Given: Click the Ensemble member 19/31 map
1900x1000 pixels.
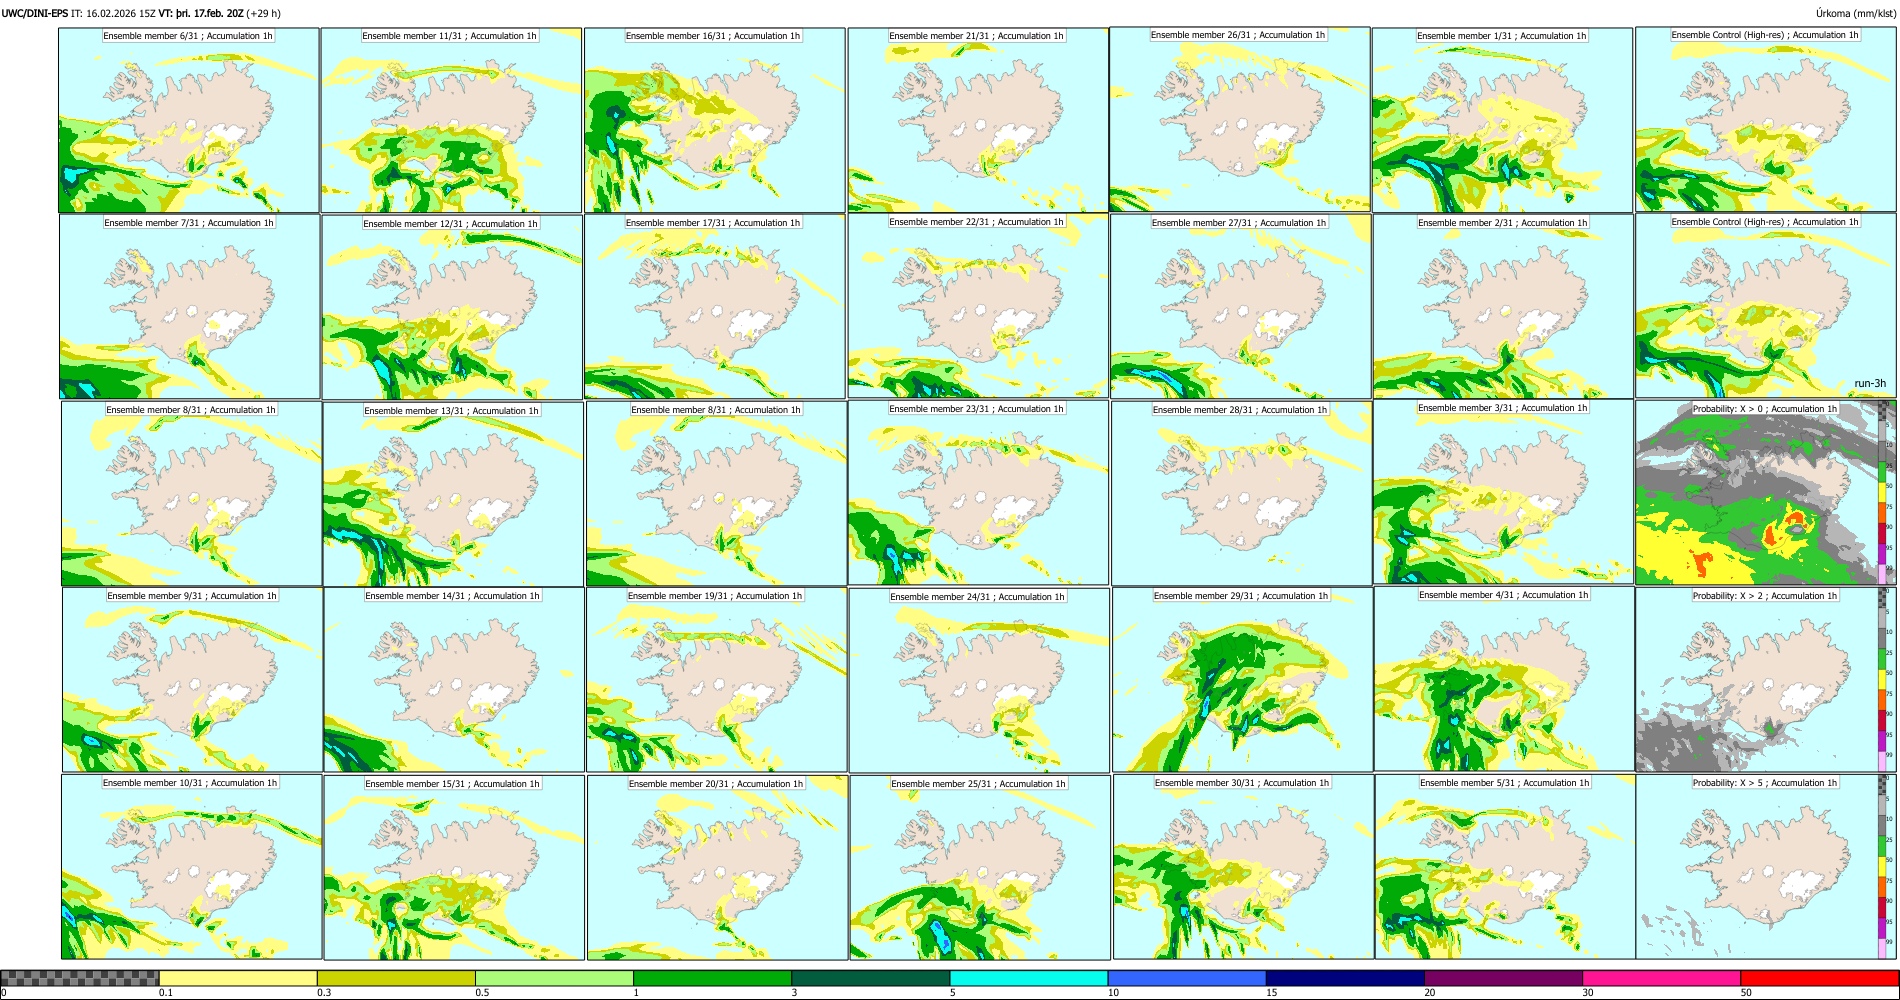Looking at the screenshot, I should click(x=716, y=680).
